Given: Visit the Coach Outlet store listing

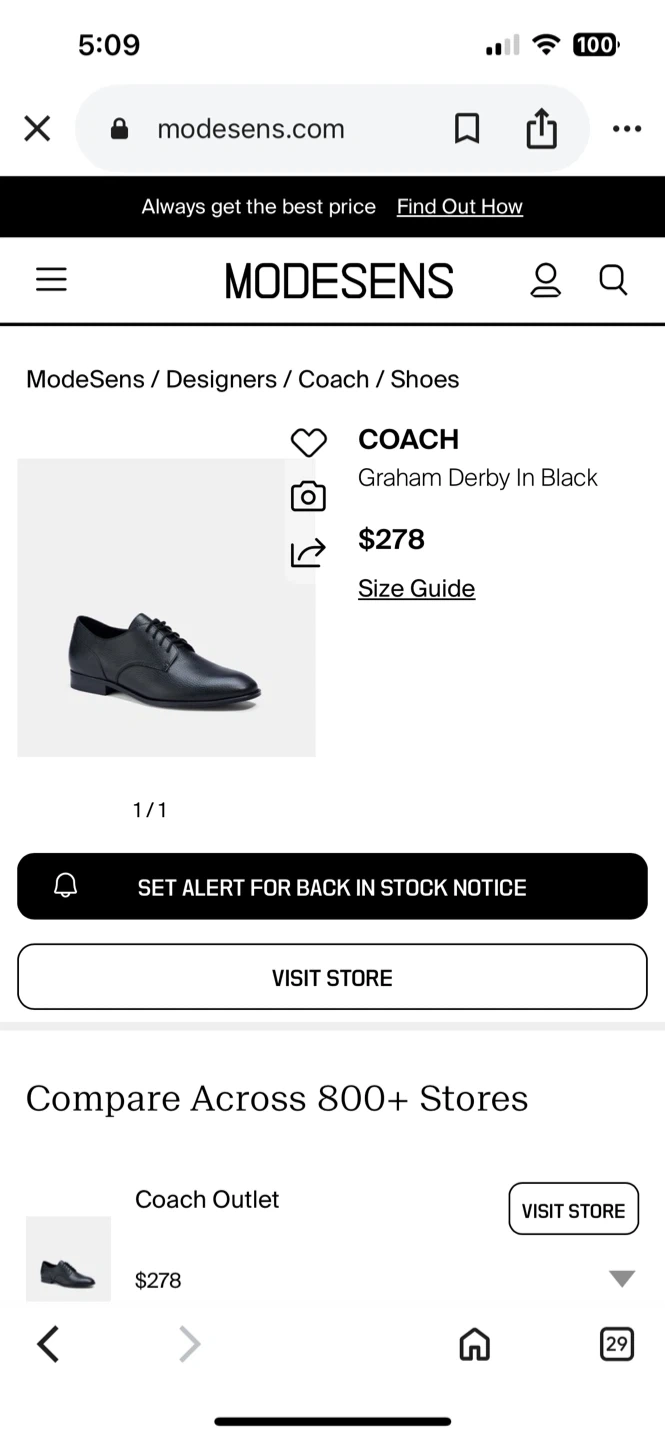Looking at the screenshot, I should point(573,1210).
